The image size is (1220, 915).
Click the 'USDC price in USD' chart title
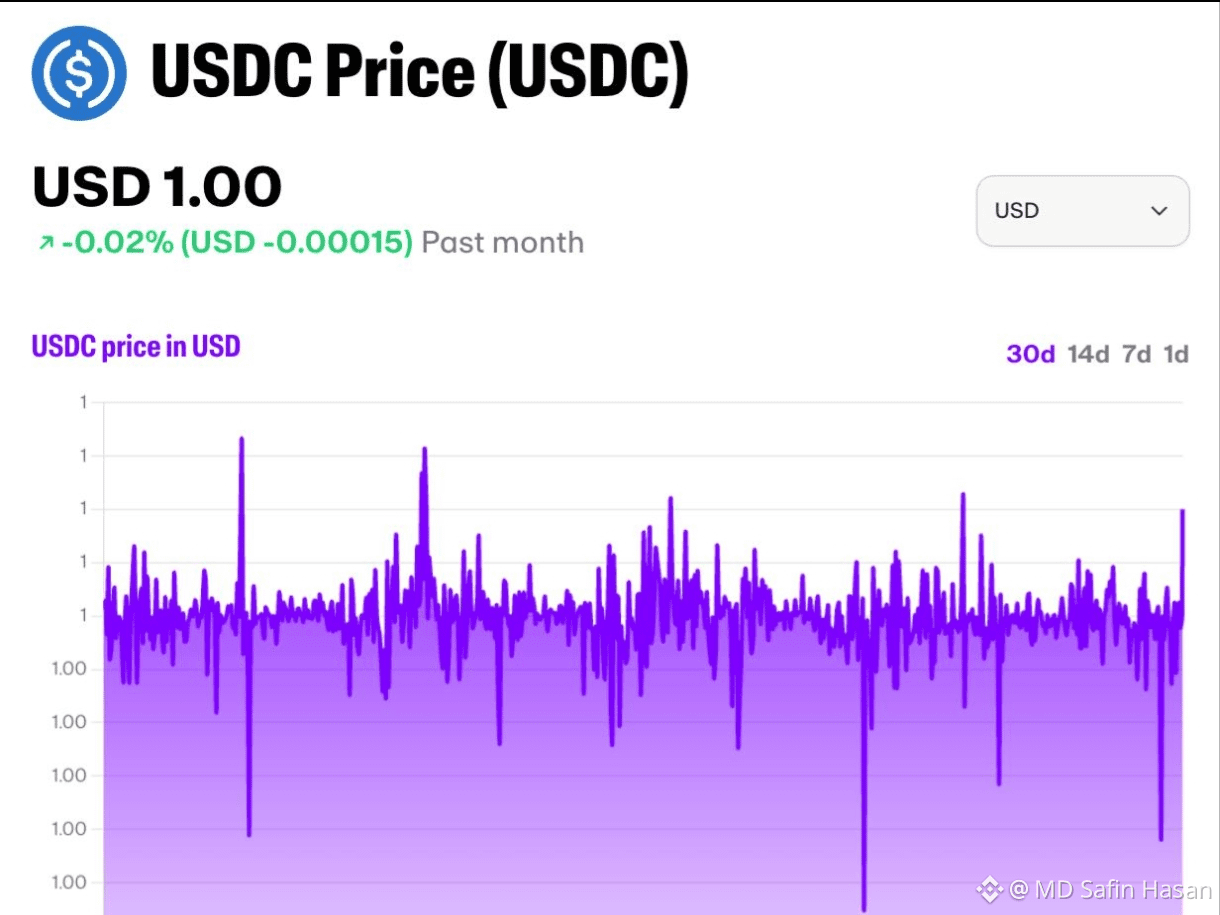[136, 347]
